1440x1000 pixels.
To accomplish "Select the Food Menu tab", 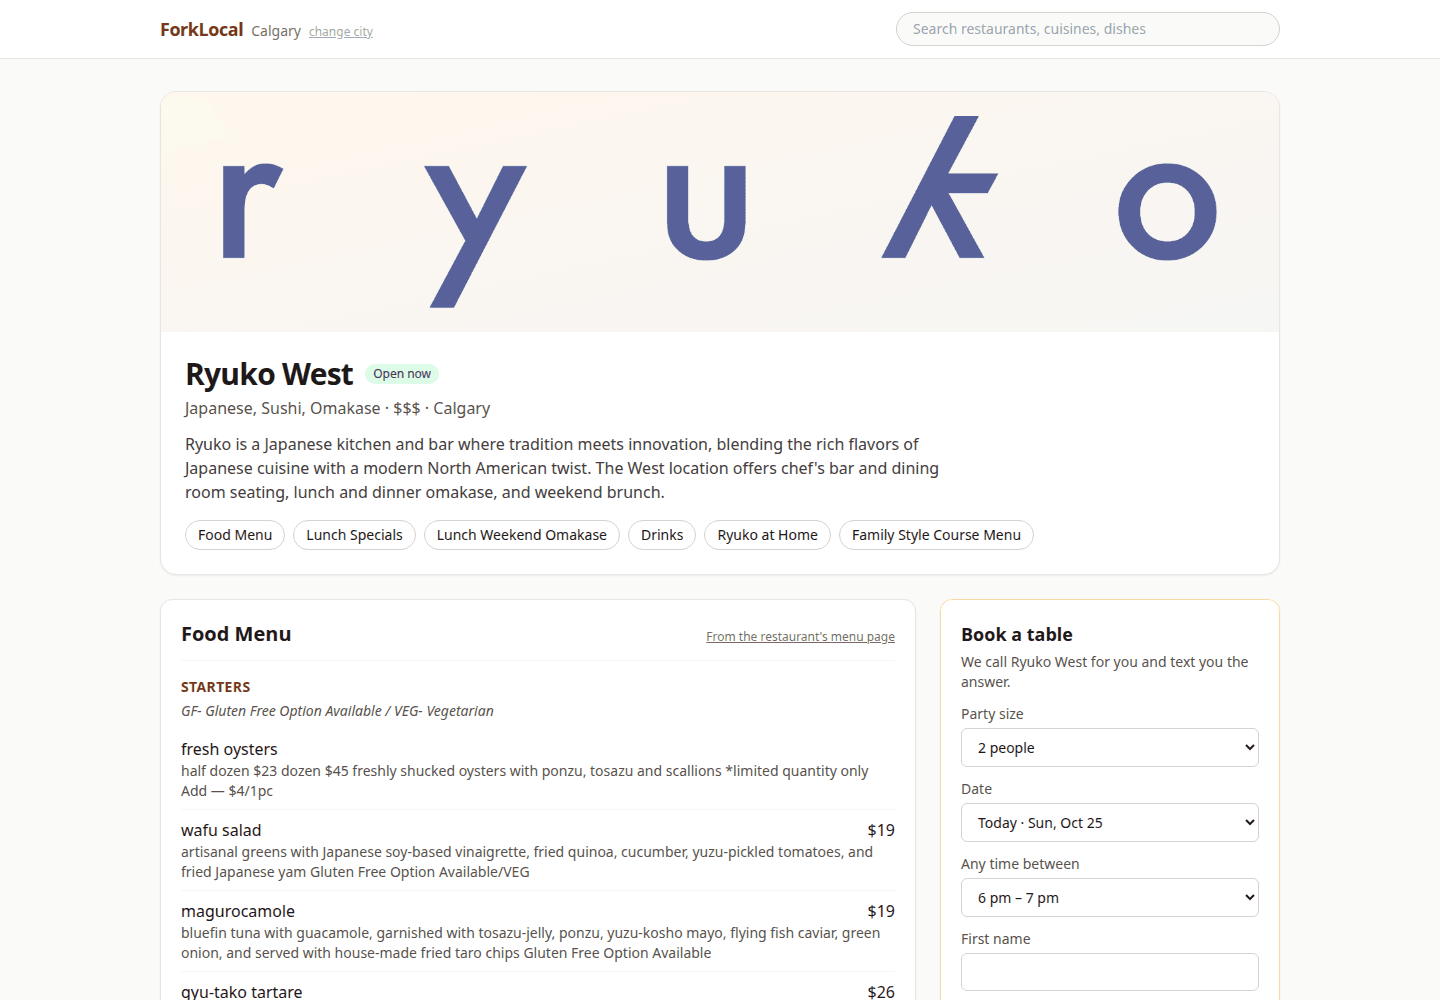I will (235, 535).
